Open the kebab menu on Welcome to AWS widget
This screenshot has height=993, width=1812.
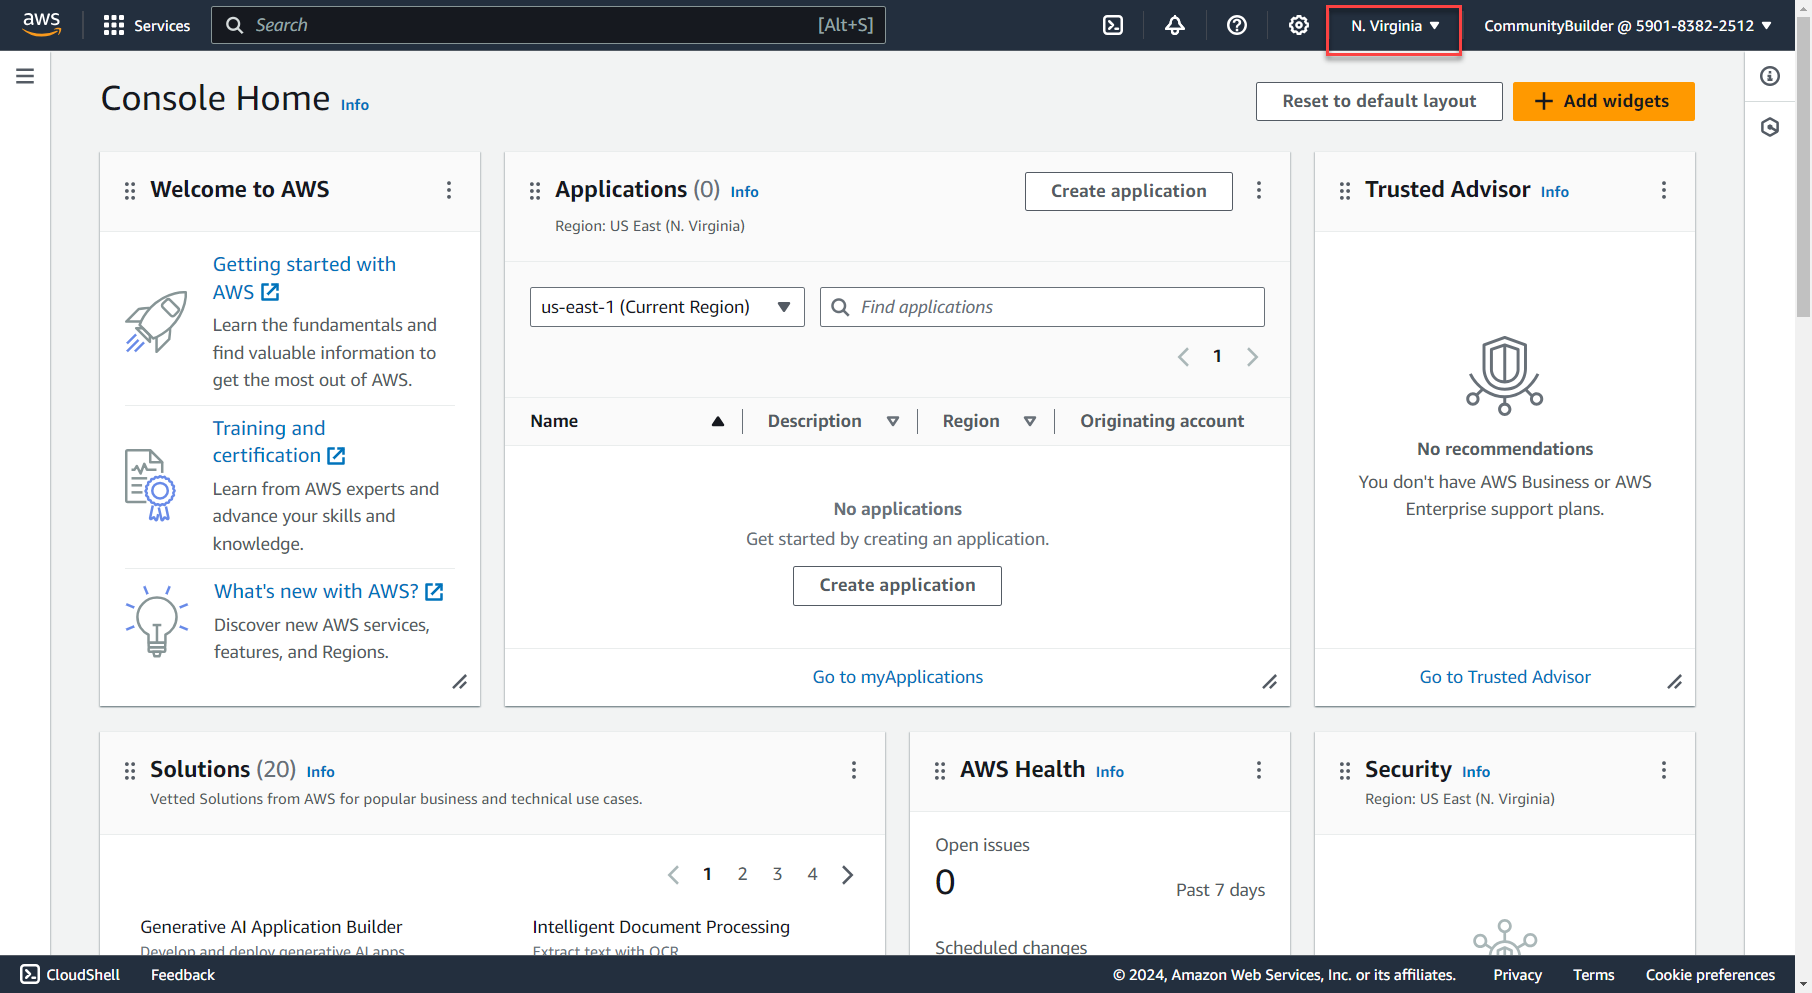449,190
